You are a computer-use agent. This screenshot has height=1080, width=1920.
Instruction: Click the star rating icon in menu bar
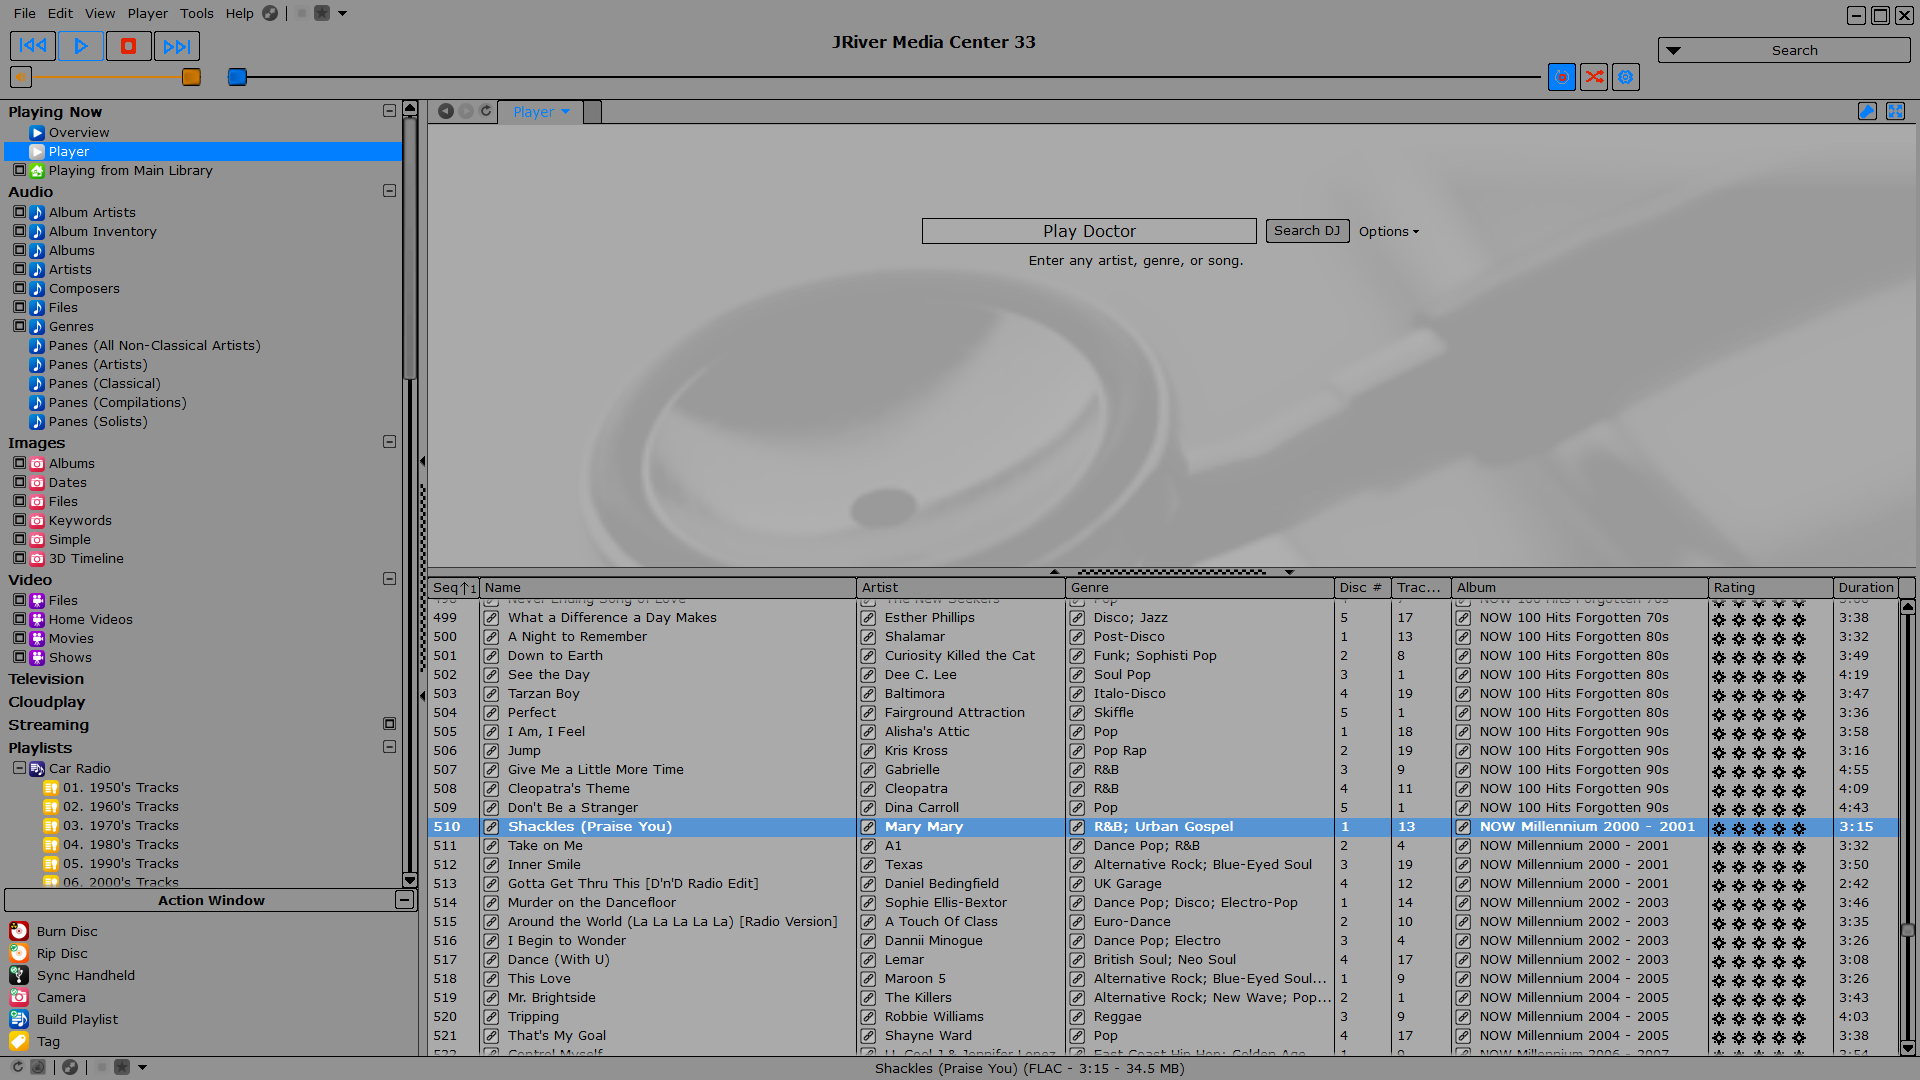tap(322, 13)
